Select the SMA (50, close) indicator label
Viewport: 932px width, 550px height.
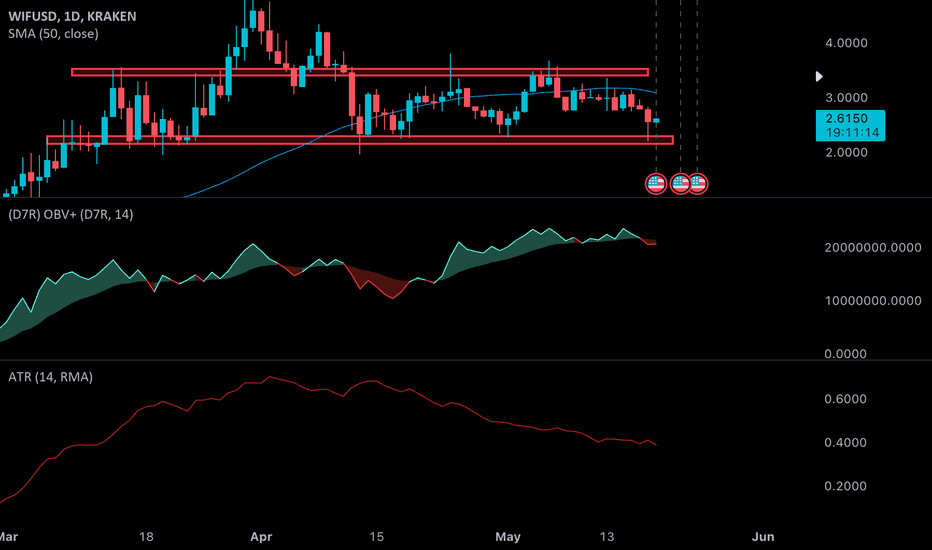(53, 34)
